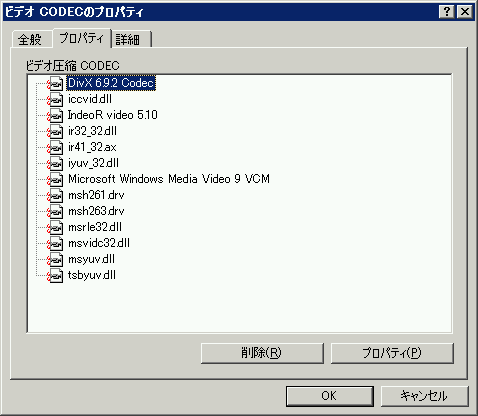Image resolution: width=478 pixels, height=416 pixels.
Task: Click the icon beside ir32_32.dll
Action: (x=55, y=131)
